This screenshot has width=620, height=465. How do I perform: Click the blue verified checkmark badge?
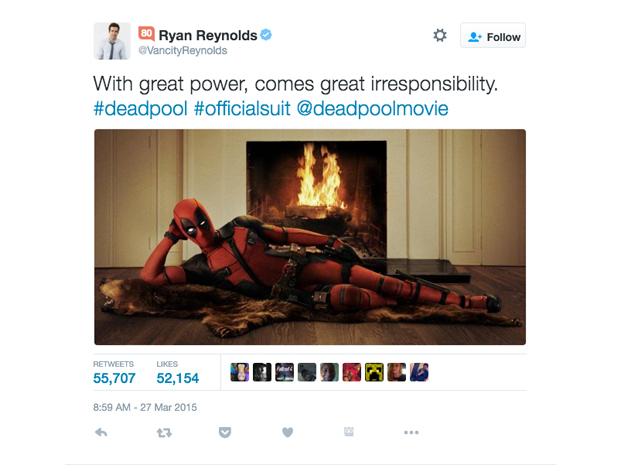(x=266, y=35)
